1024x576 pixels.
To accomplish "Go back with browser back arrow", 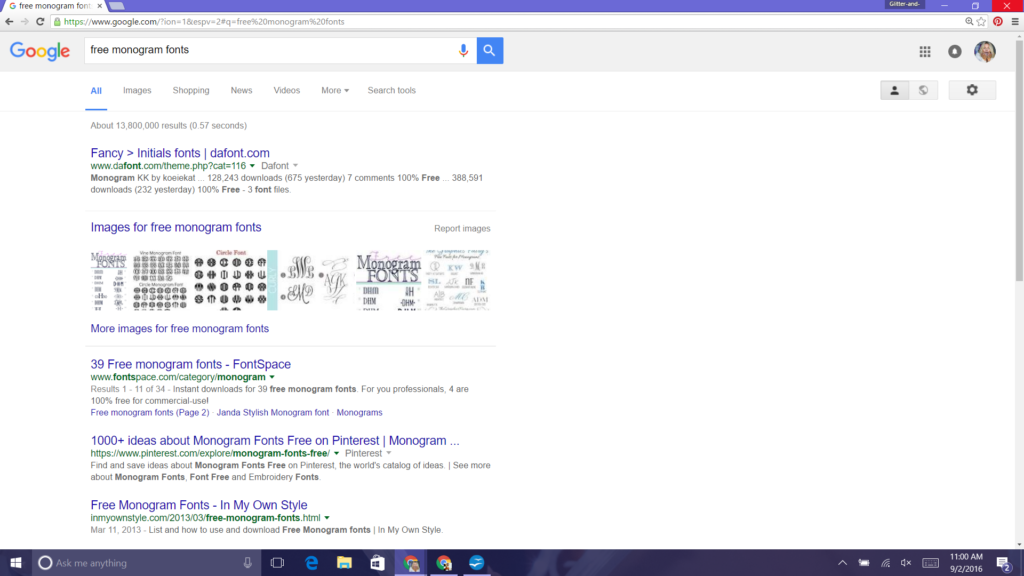I will coord(9,22).
